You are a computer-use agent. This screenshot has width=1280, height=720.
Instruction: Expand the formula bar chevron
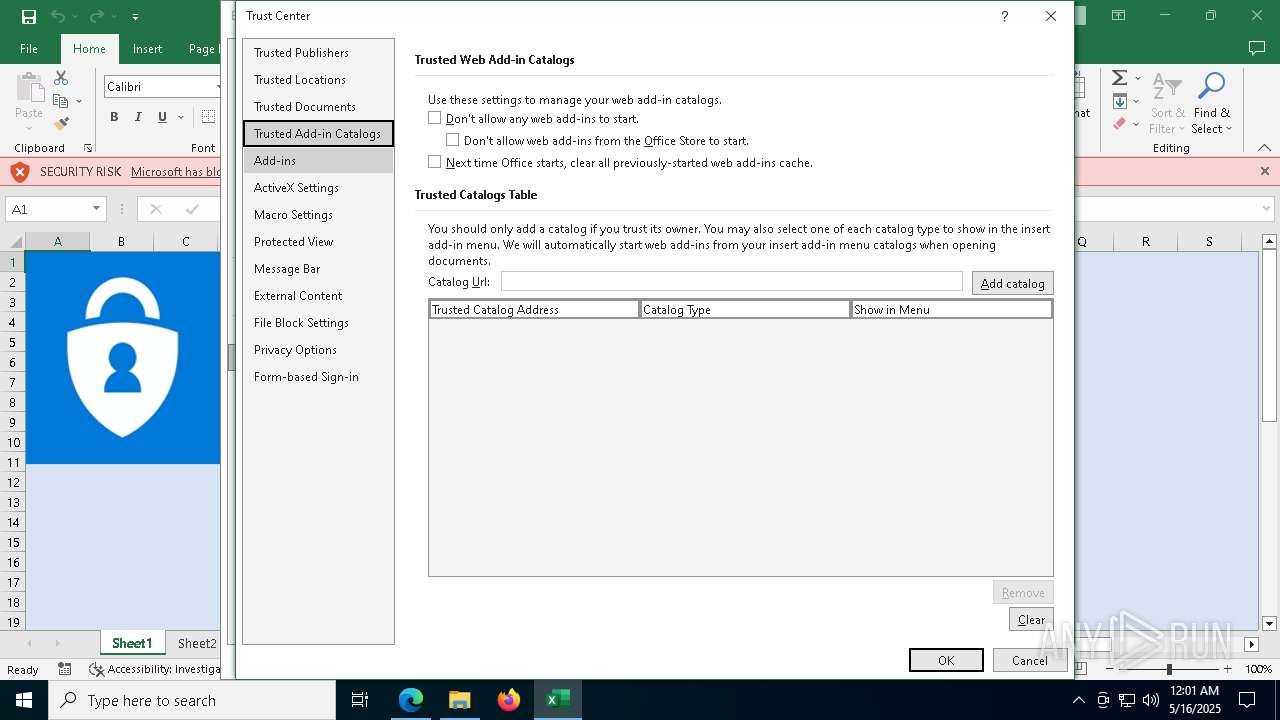[1264, 209]
